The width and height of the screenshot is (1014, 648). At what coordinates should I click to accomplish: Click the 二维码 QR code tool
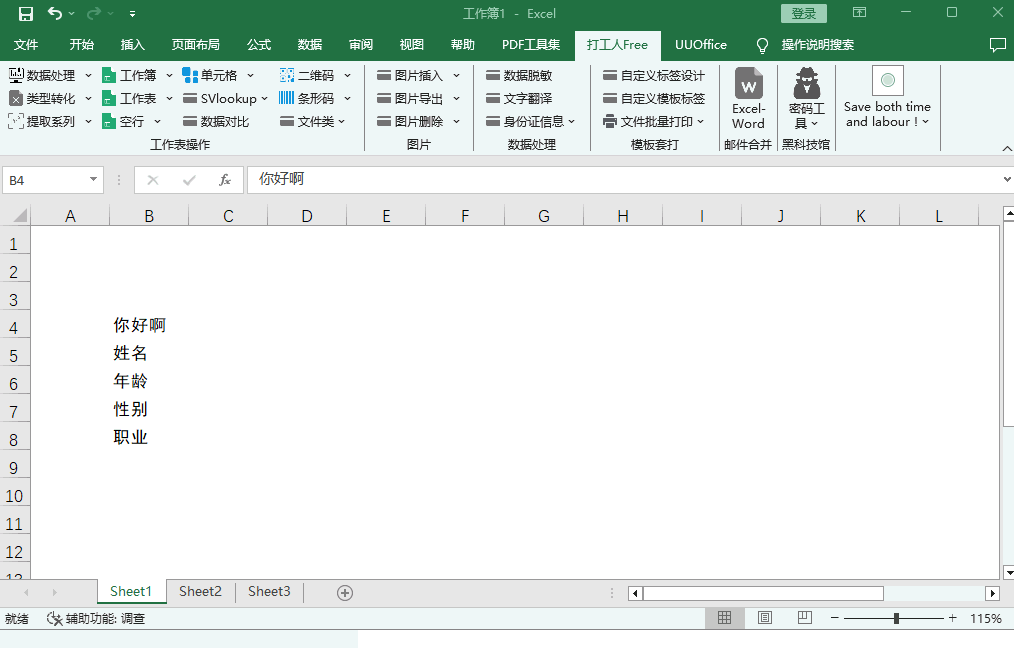click(x=307, y=76)
